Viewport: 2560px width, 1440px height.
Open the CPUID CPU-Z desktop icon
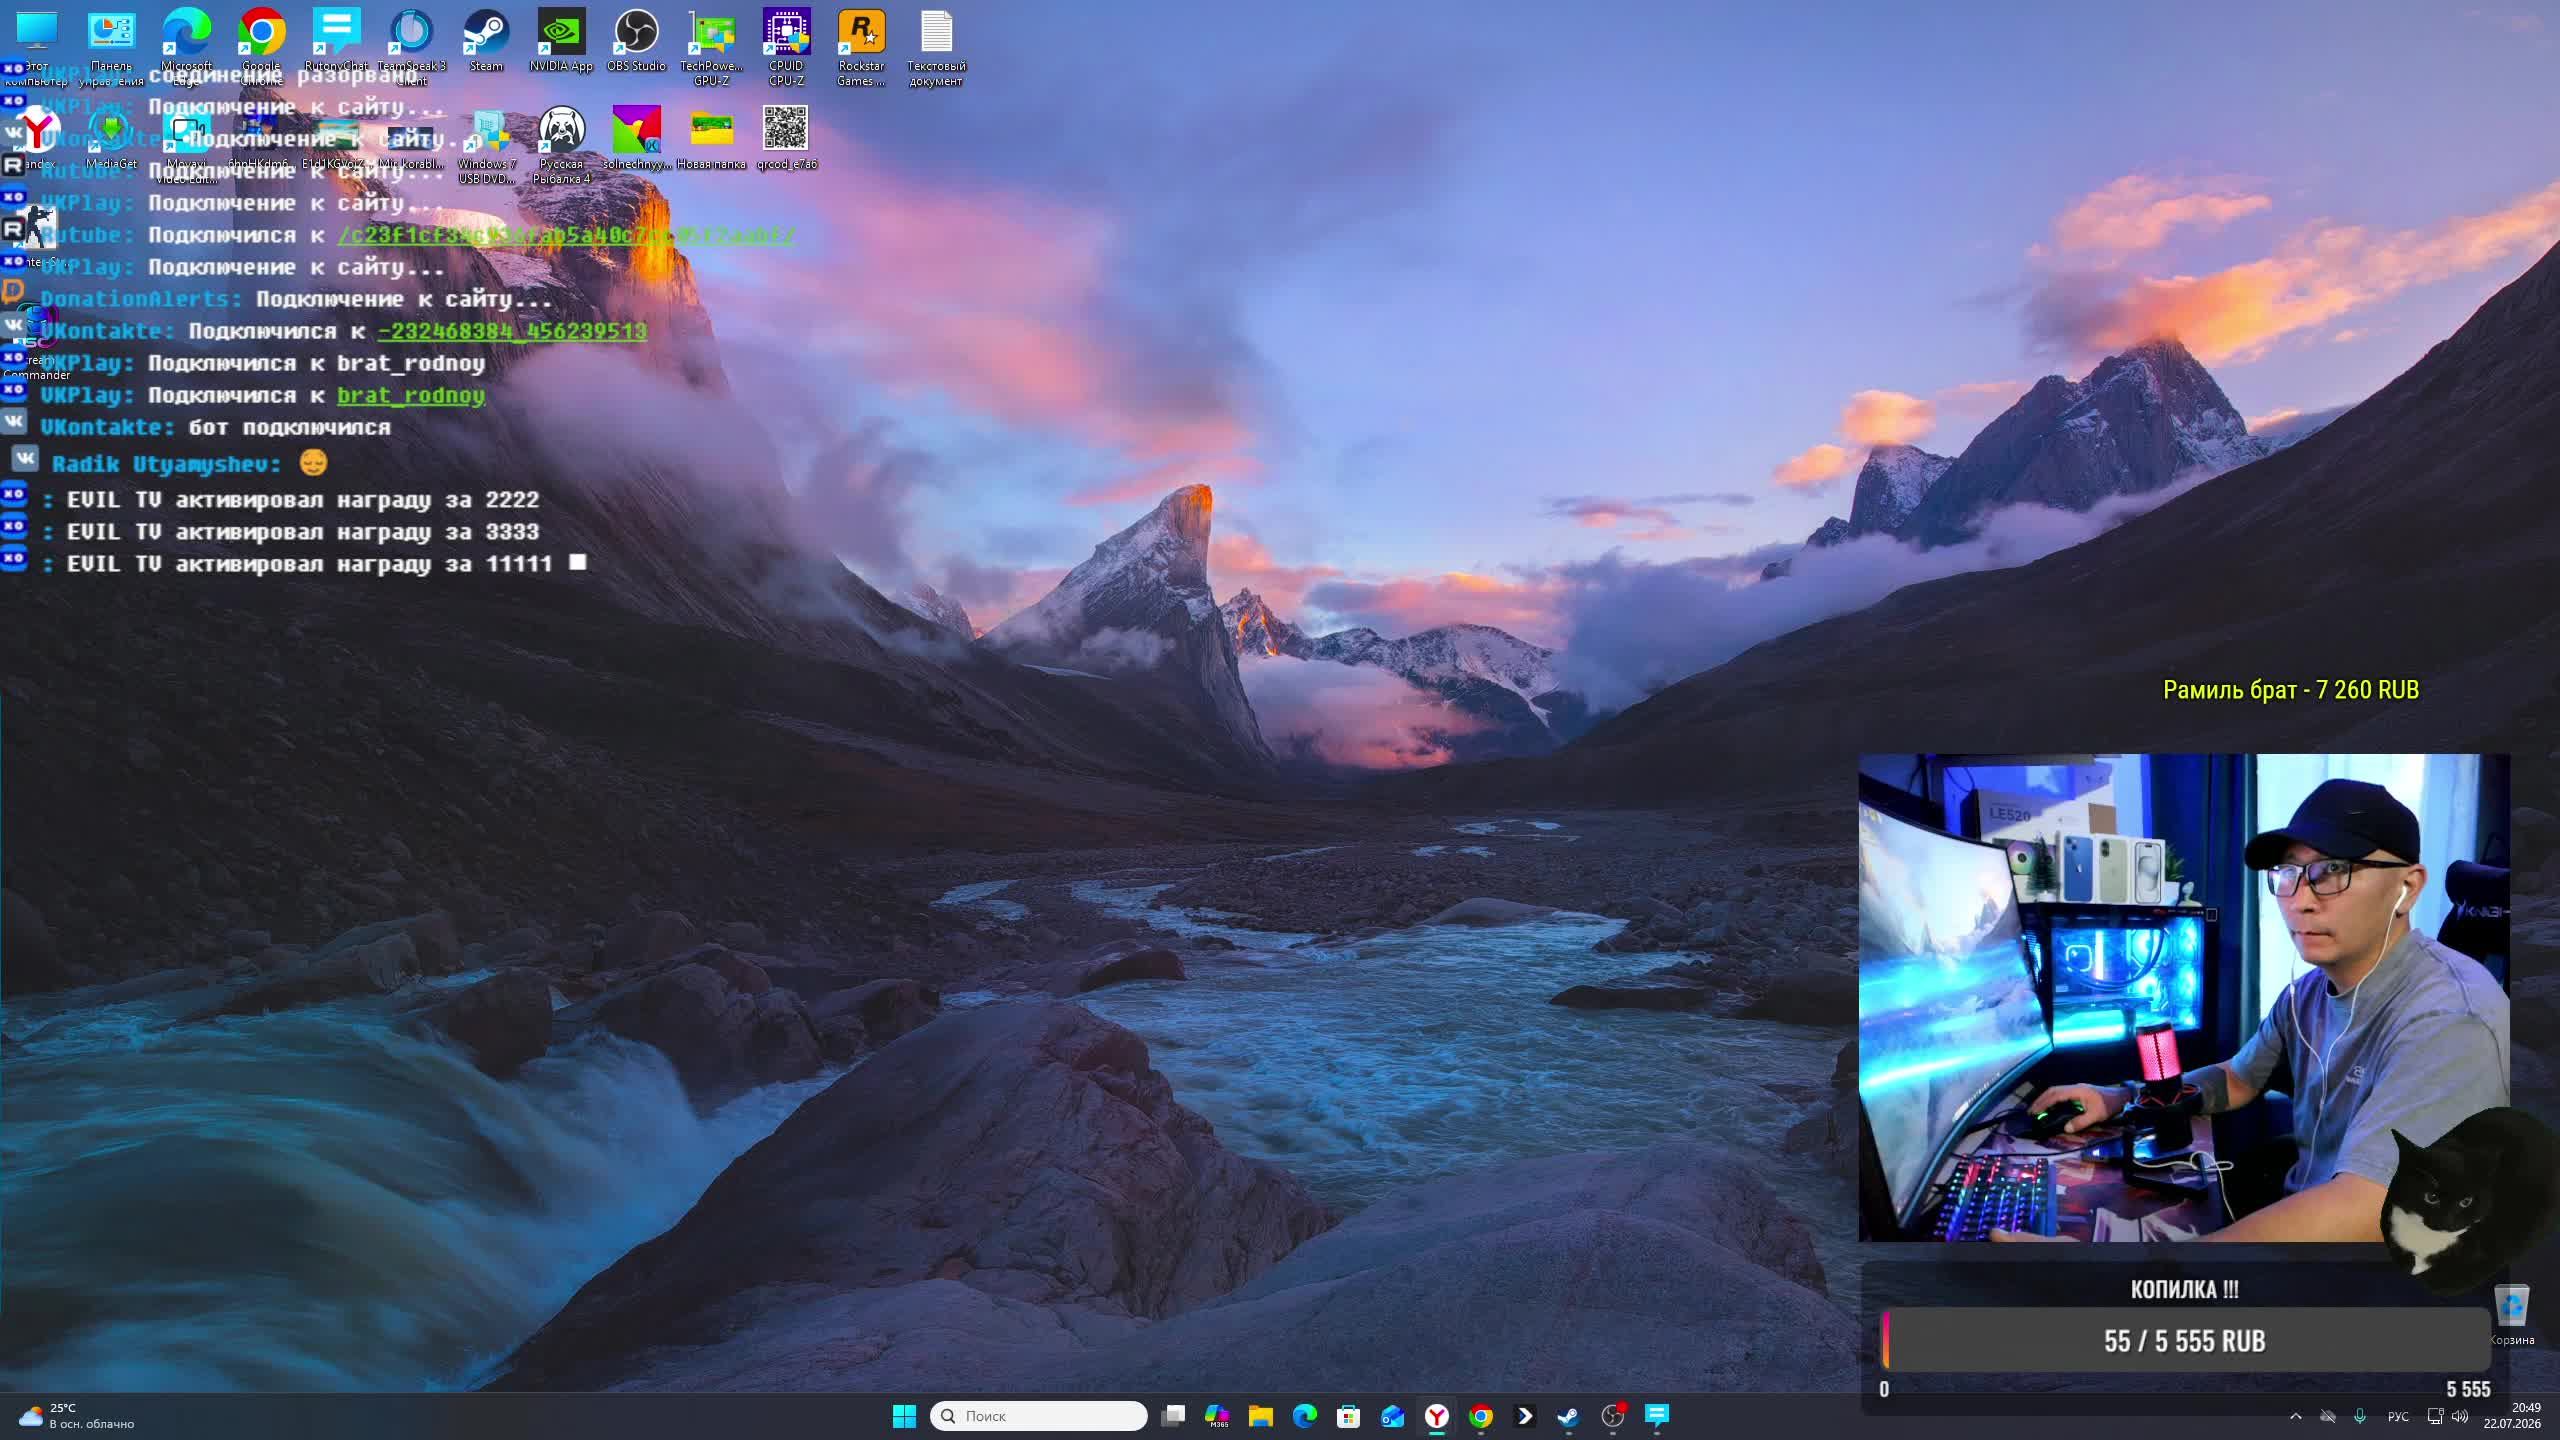[786, 46]
